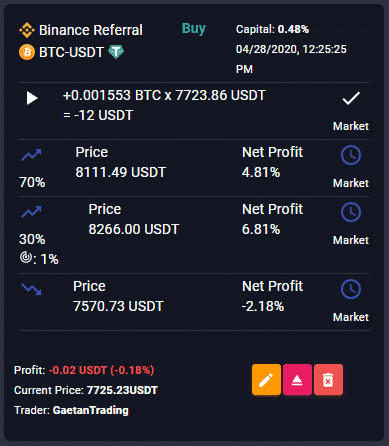The height and width of the screenshot is (446, 389).
Task: Click clock icon beside -2.18% net profit
Action: [351, 289]
